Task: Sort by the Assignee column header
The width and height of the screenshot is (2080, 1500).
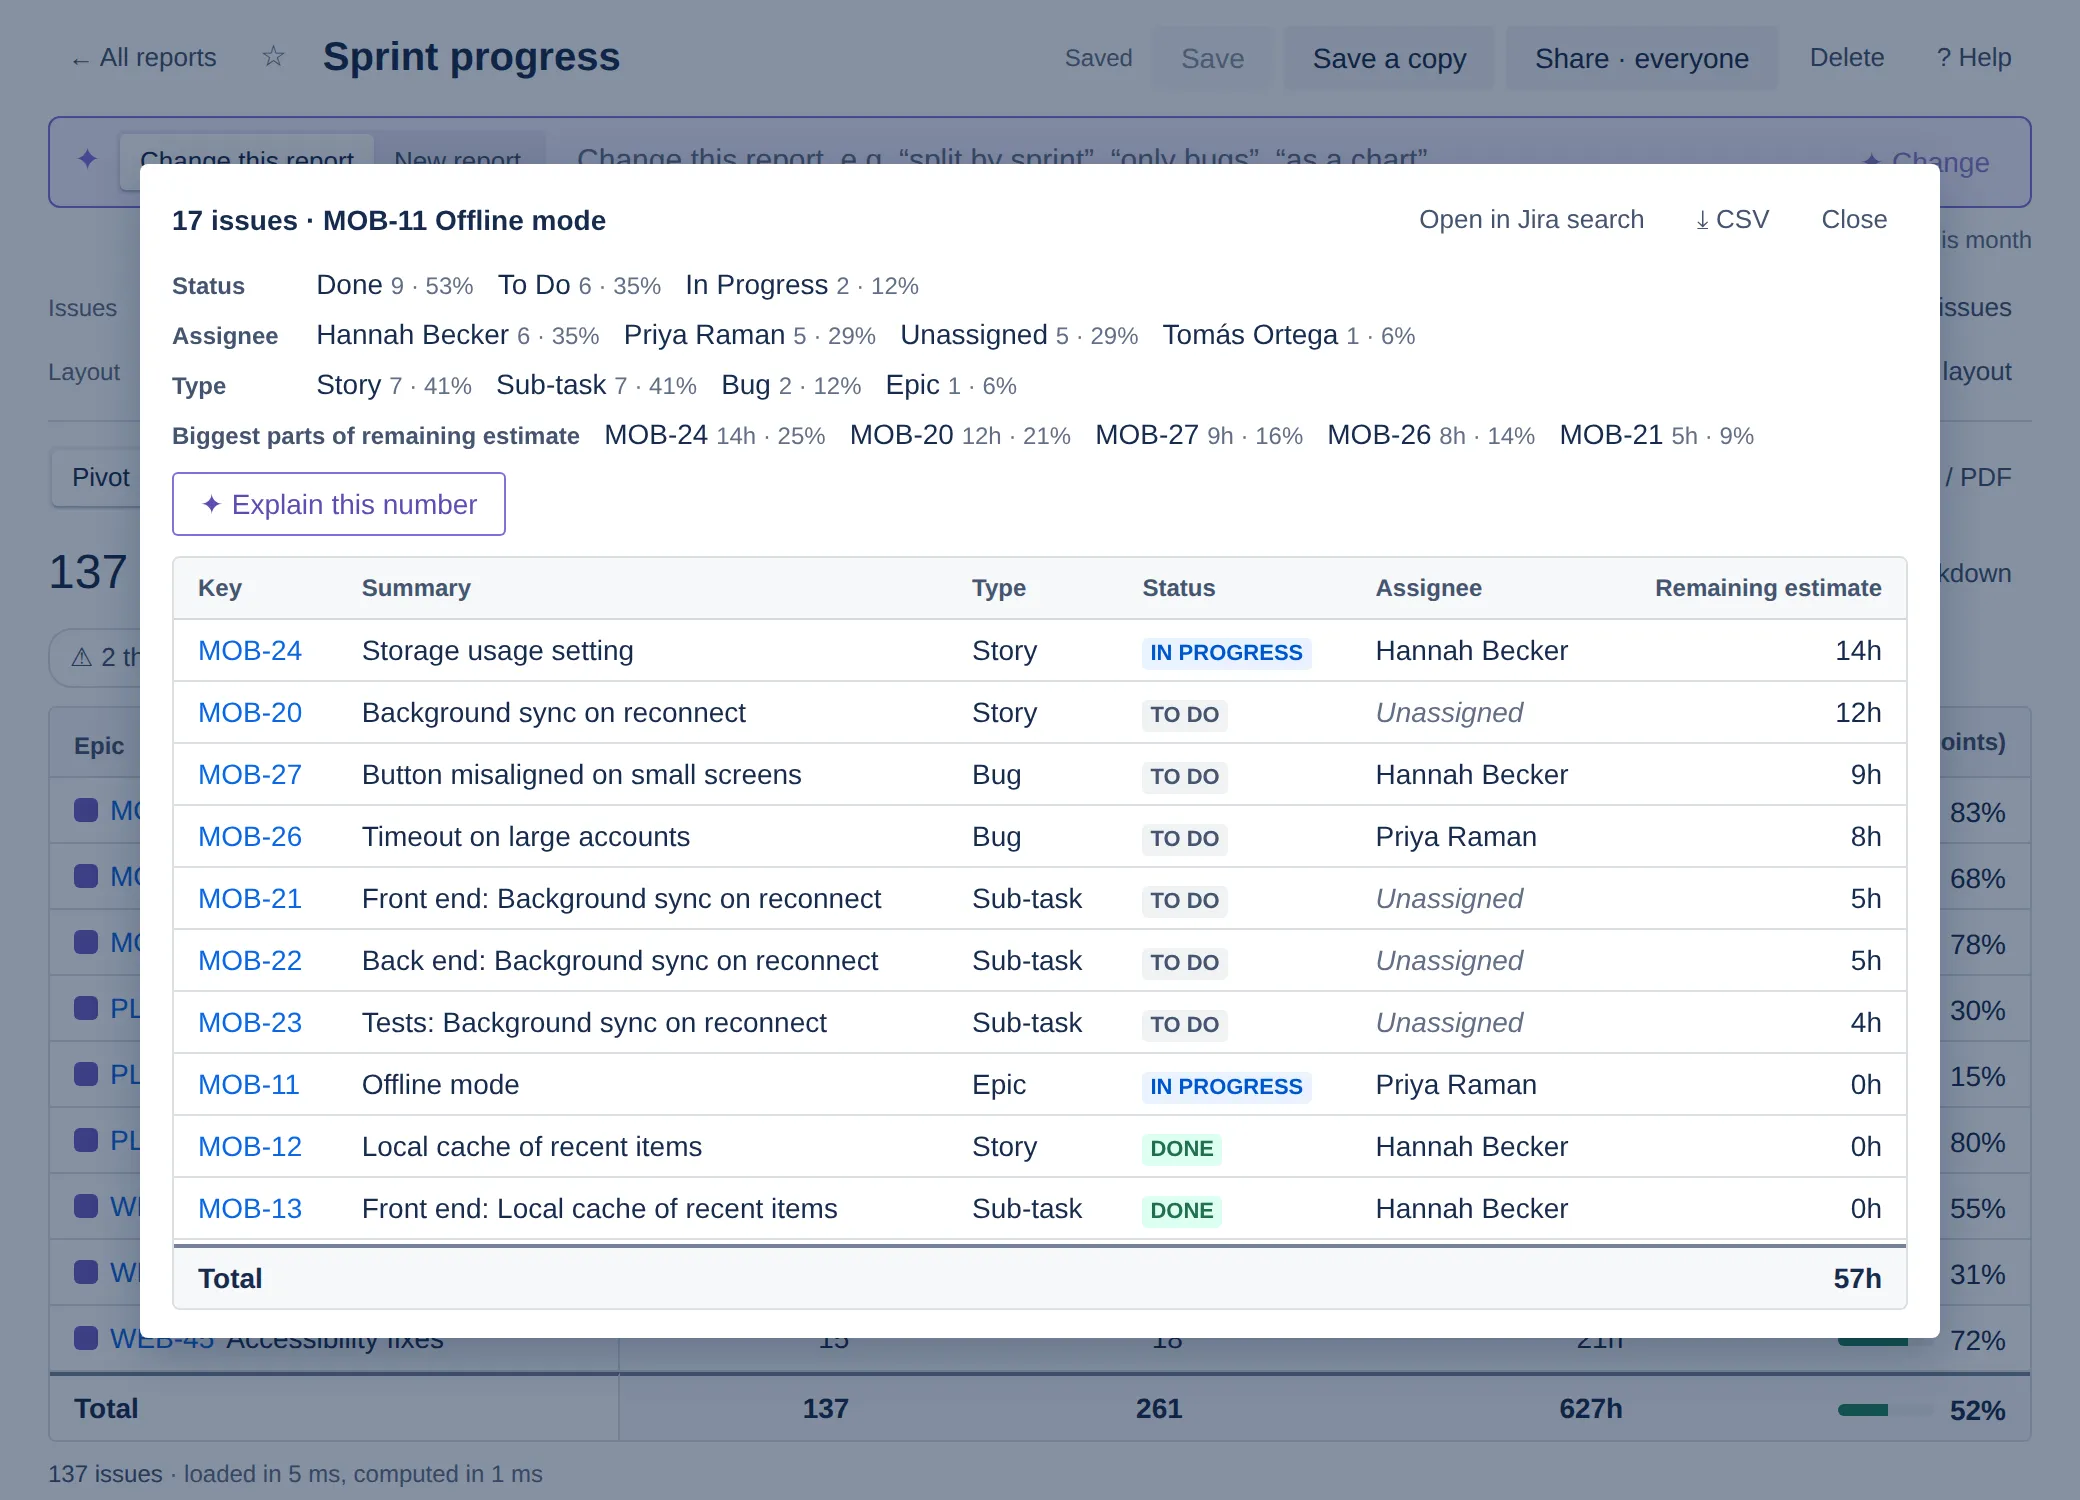Action: coord(1429,588)
